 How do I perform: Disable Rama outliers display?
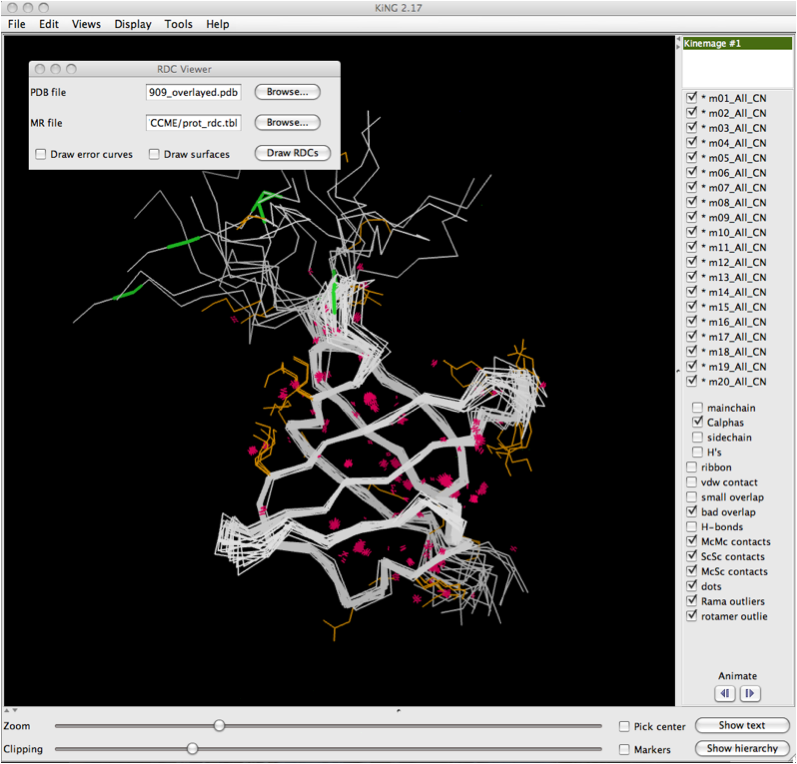click(692, 601)
